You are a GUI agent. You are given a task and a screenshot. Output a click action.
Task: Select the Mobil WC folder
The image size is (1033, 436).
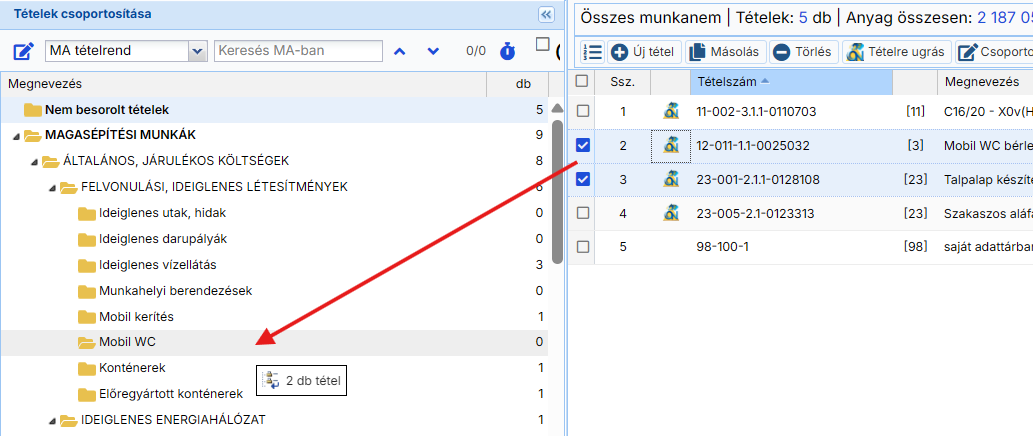click(x=127, y=342)
